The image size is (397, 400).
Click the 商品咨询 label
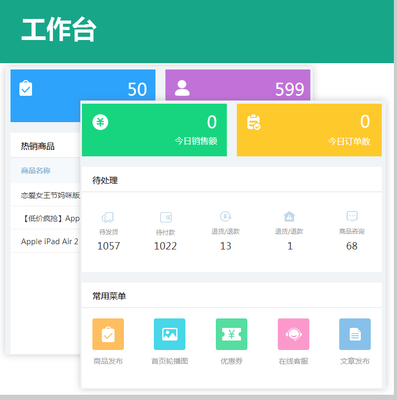[352, 231]
